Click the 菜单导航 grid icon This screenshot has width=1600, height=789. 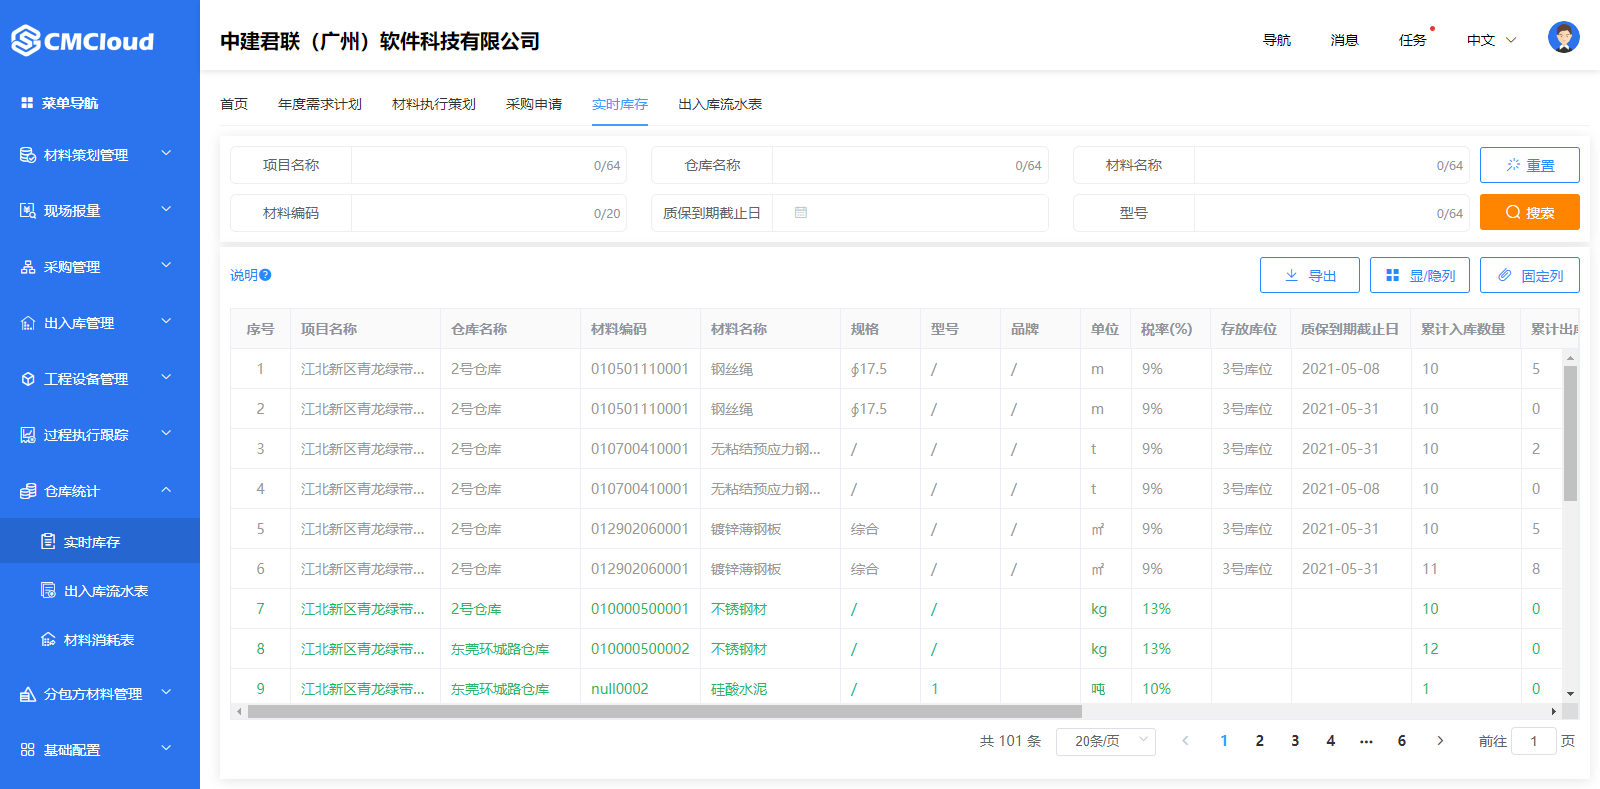[27, 103]
